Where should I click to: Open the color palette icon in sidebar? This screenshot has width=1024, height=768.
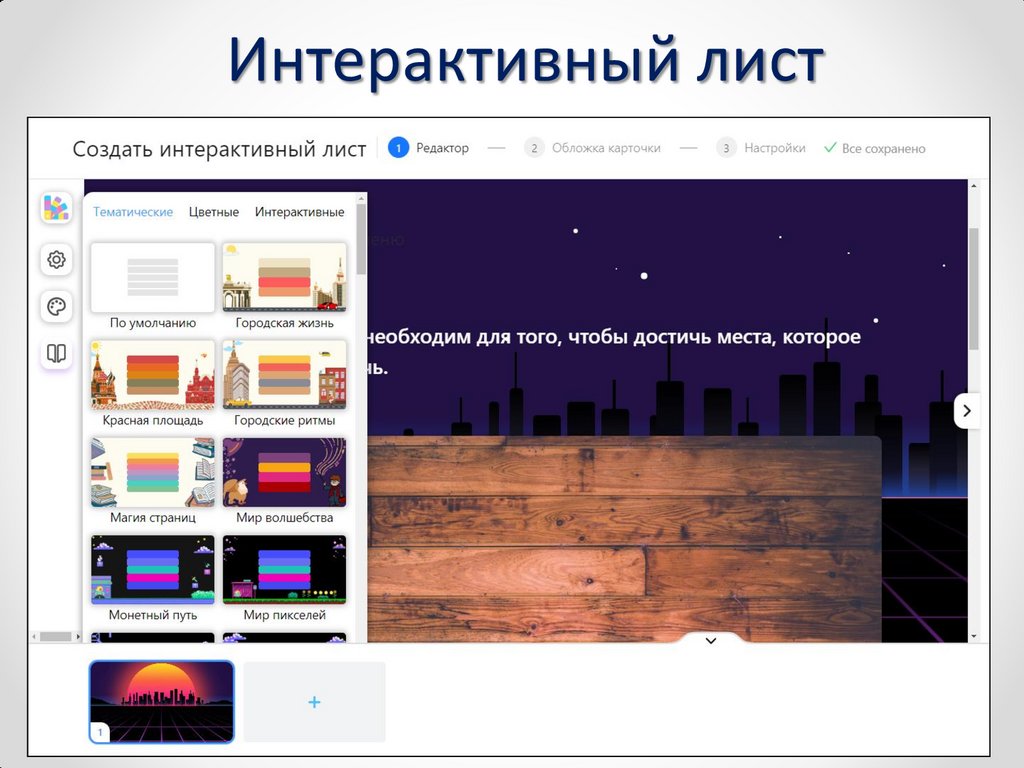coord(56,306)
